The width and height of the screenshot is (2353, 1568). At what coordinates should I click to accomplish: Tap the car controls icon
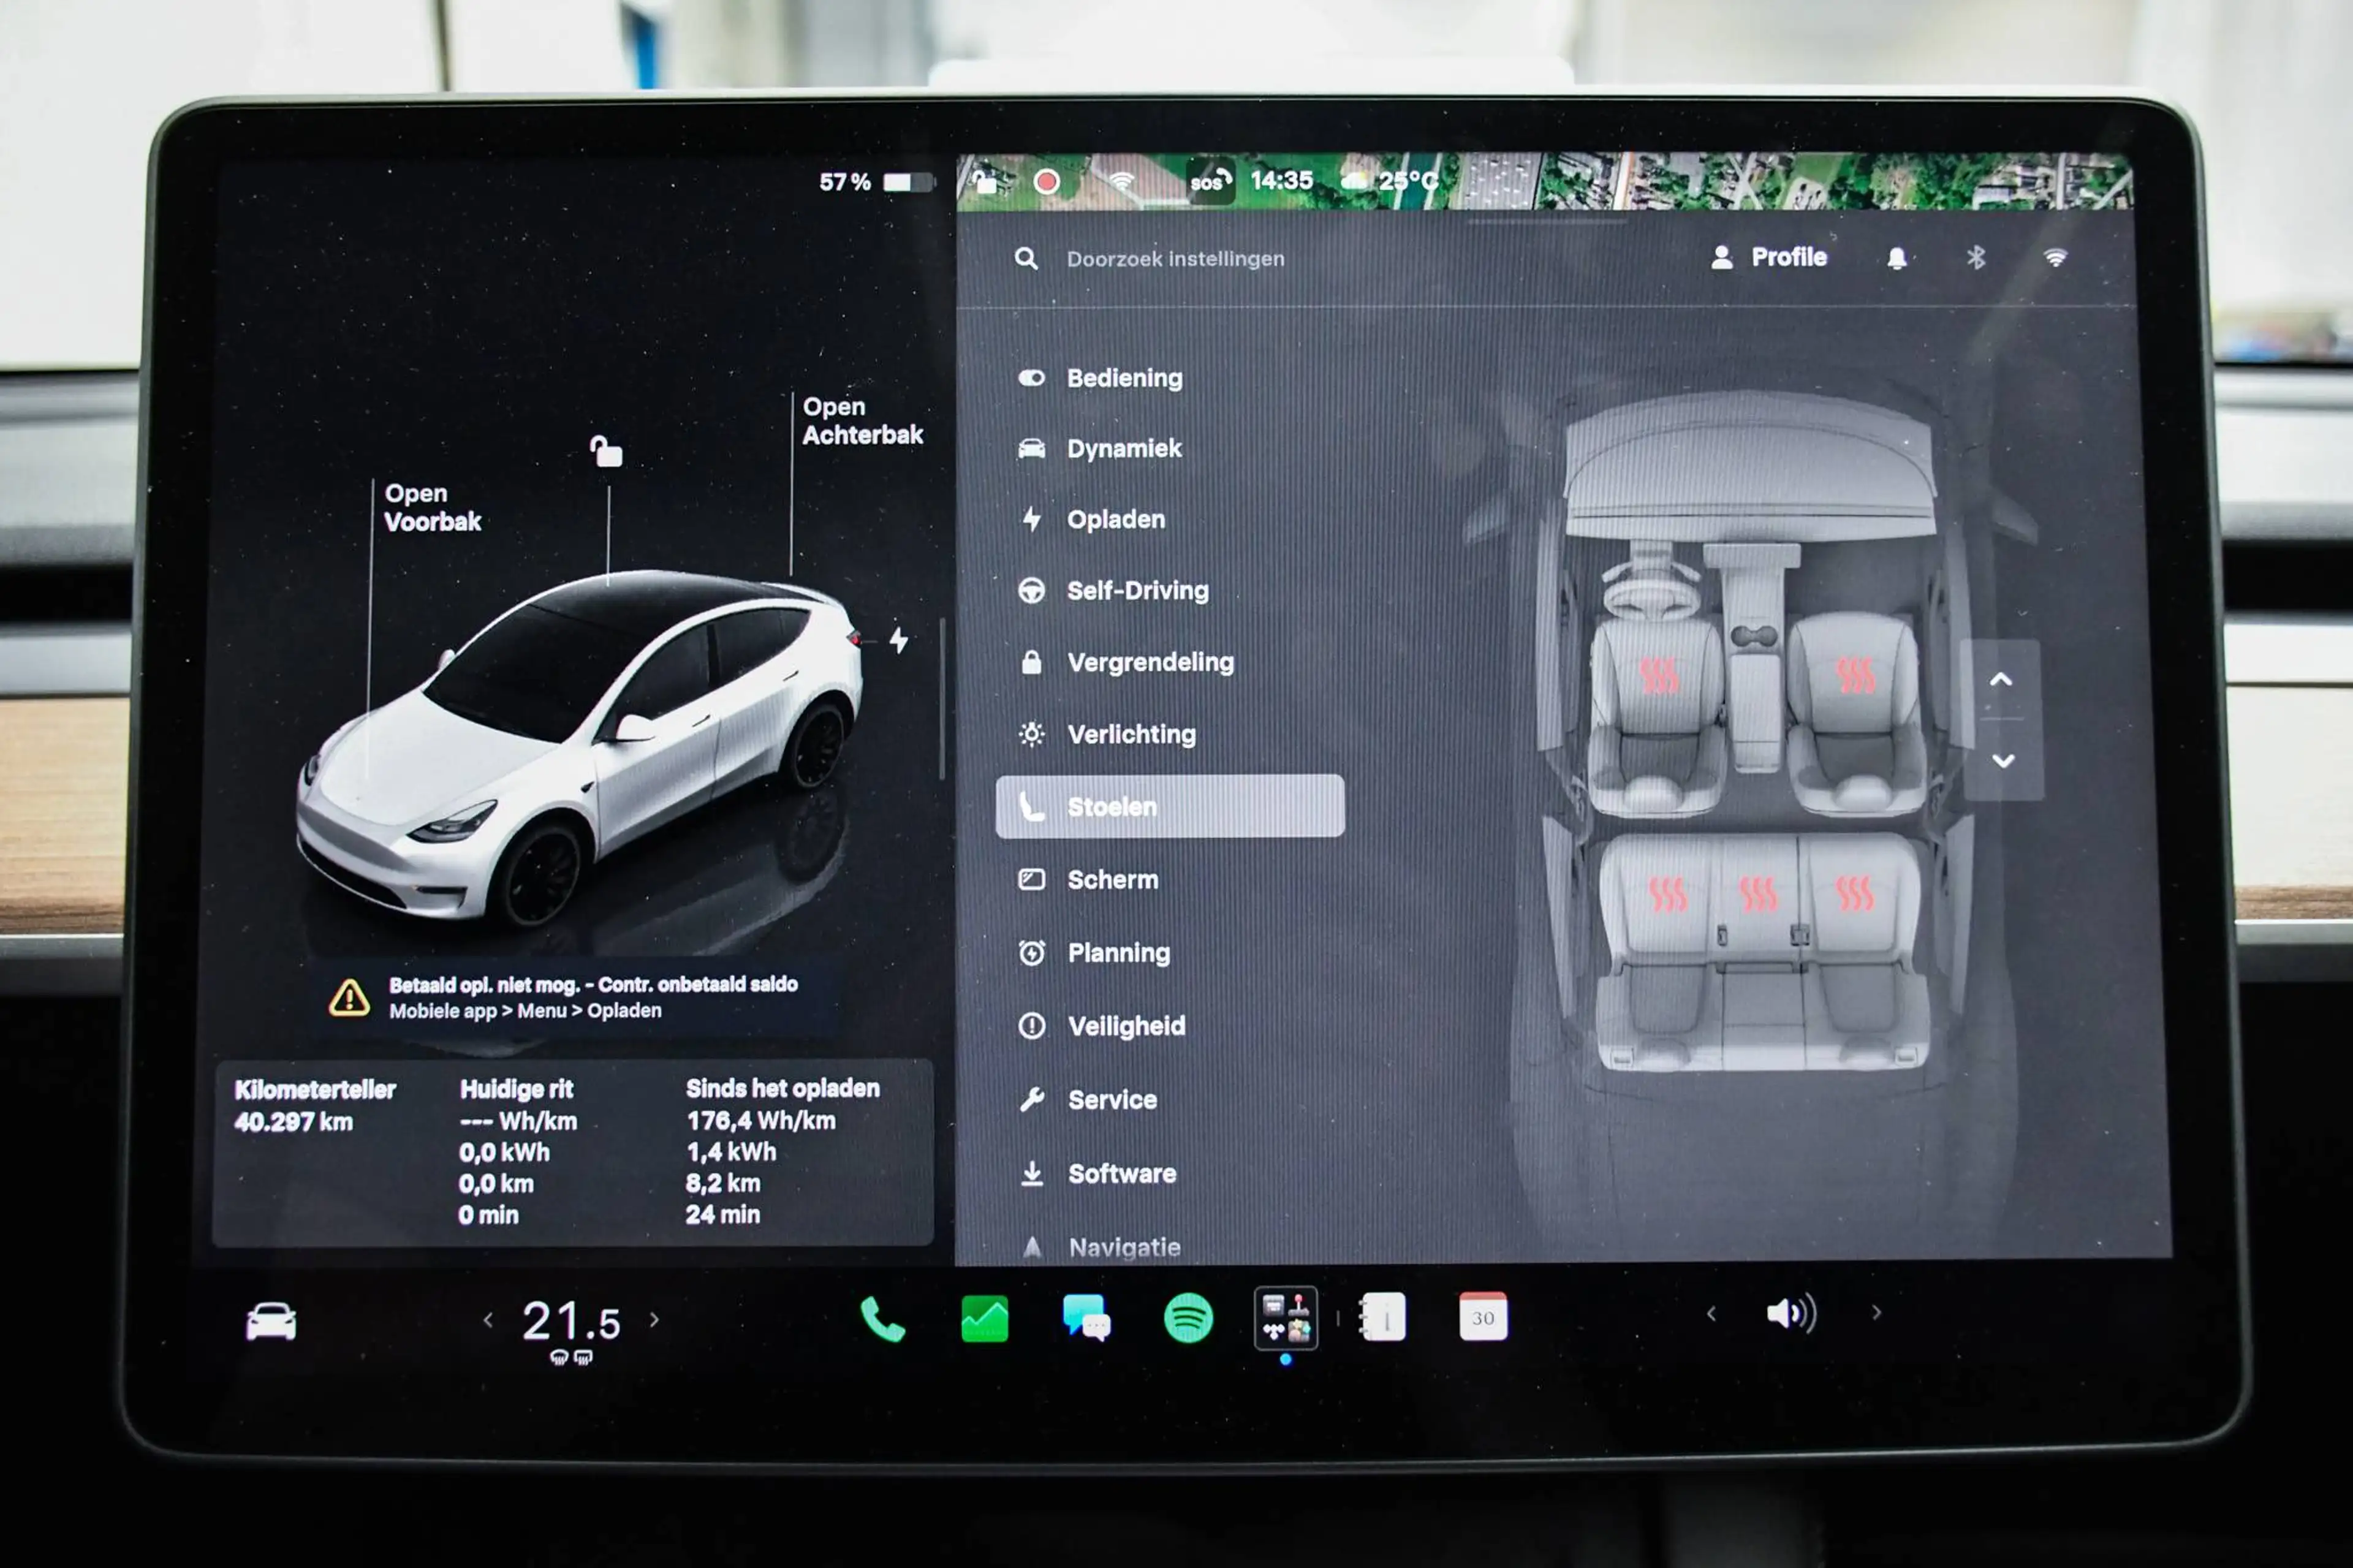[x=271, y=1321]
